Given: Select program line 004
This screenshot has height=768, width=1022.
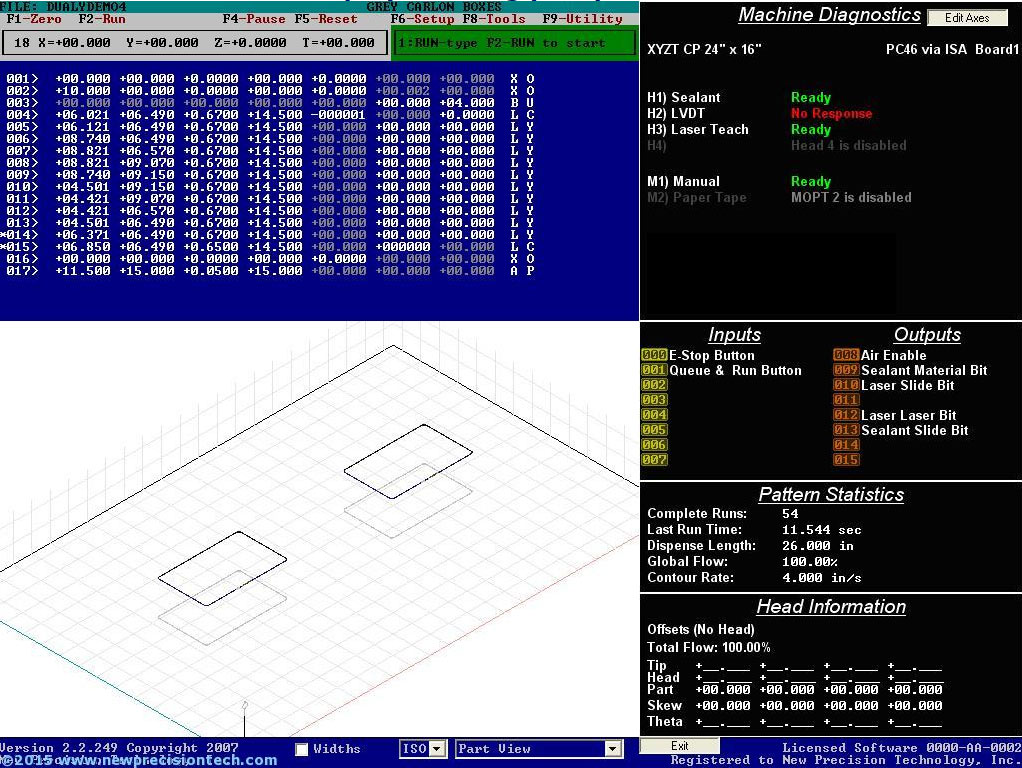Looking at the screenshot, I should click(x=270, y=115).
